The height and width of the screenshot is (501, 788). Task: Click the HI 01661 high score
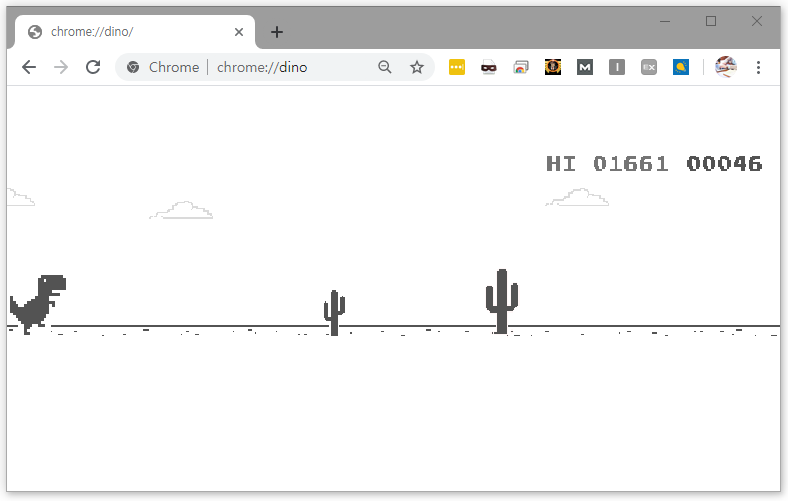[x=607, y=164]
